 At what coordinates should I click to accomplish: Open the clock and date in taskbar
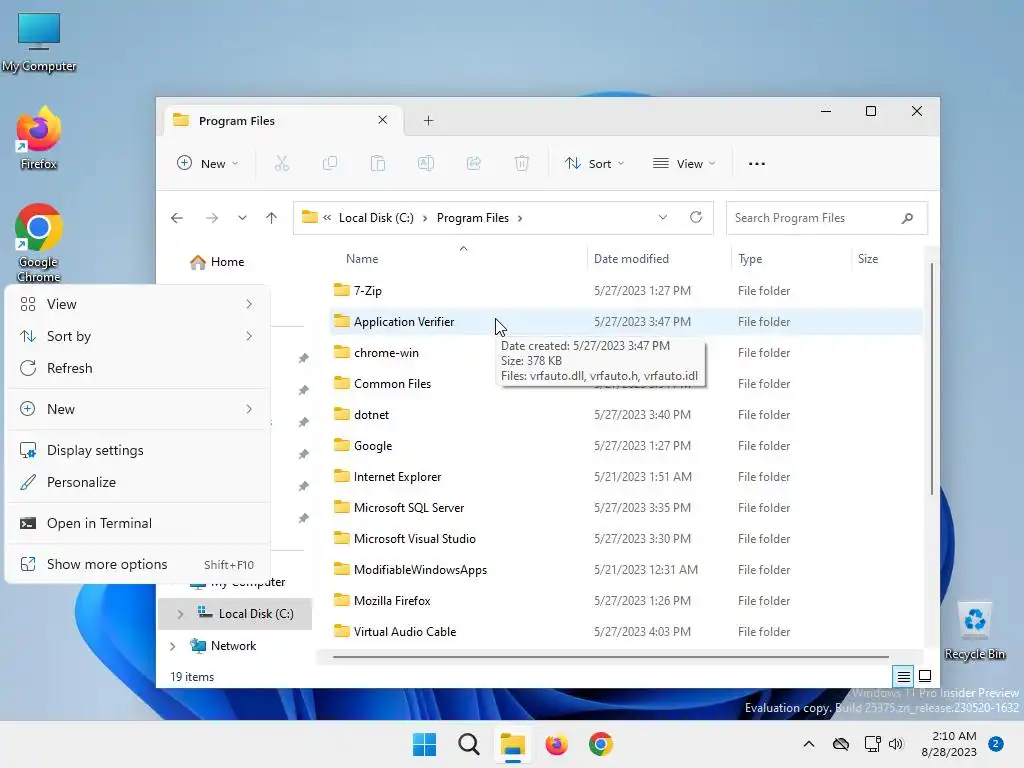click(x=949, y=744)
